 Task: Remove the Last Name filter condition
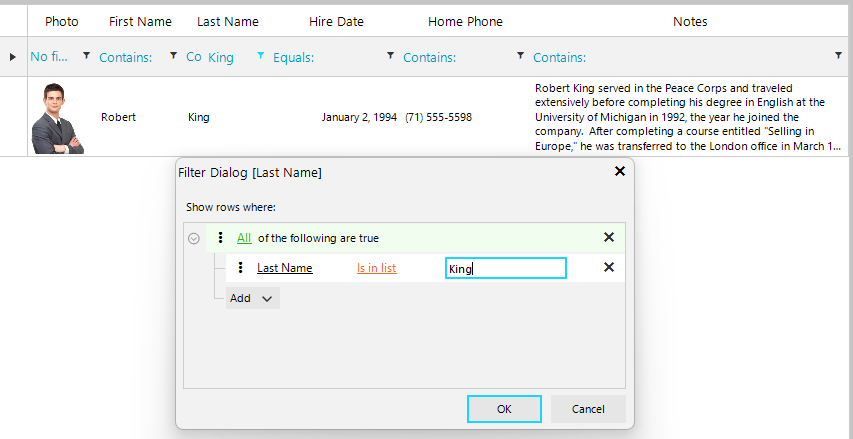tap(608, 268)
